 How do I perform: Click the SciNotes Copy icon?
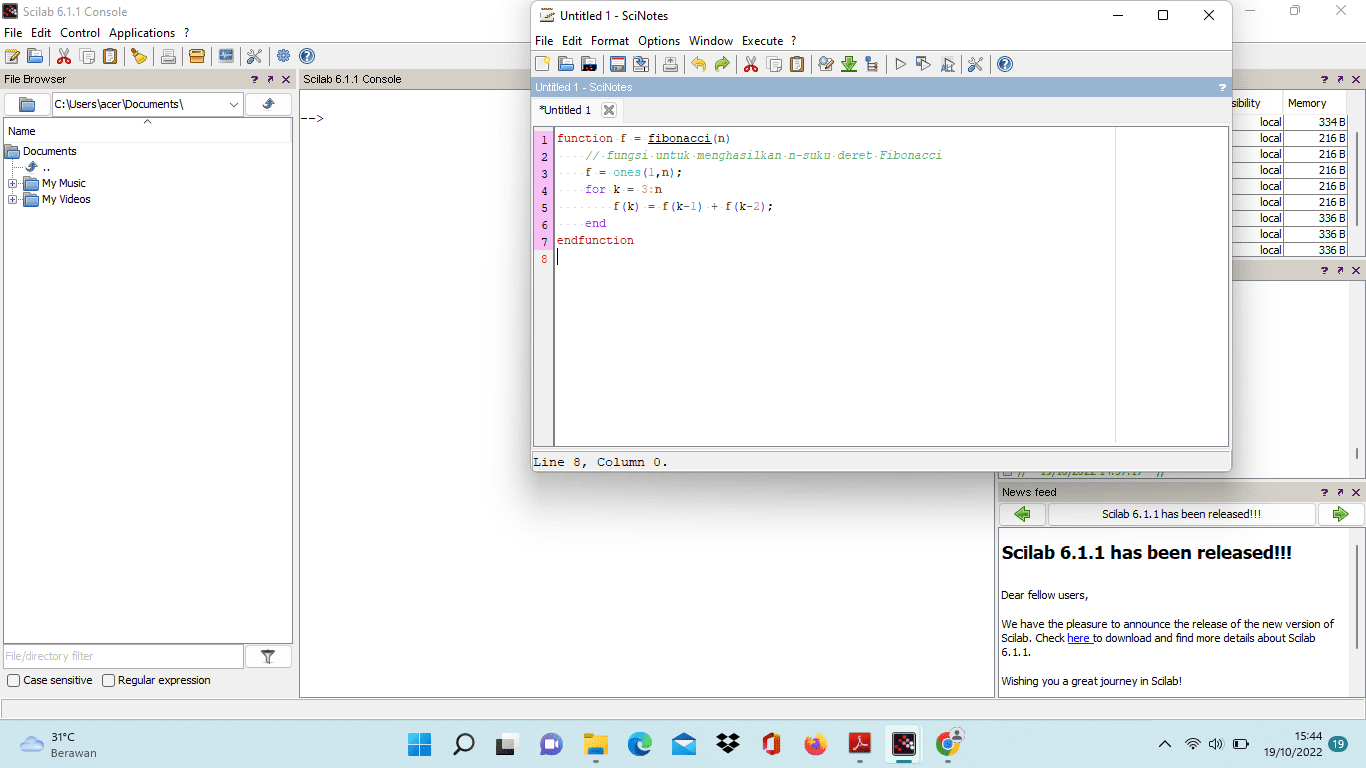click(774, 64)
